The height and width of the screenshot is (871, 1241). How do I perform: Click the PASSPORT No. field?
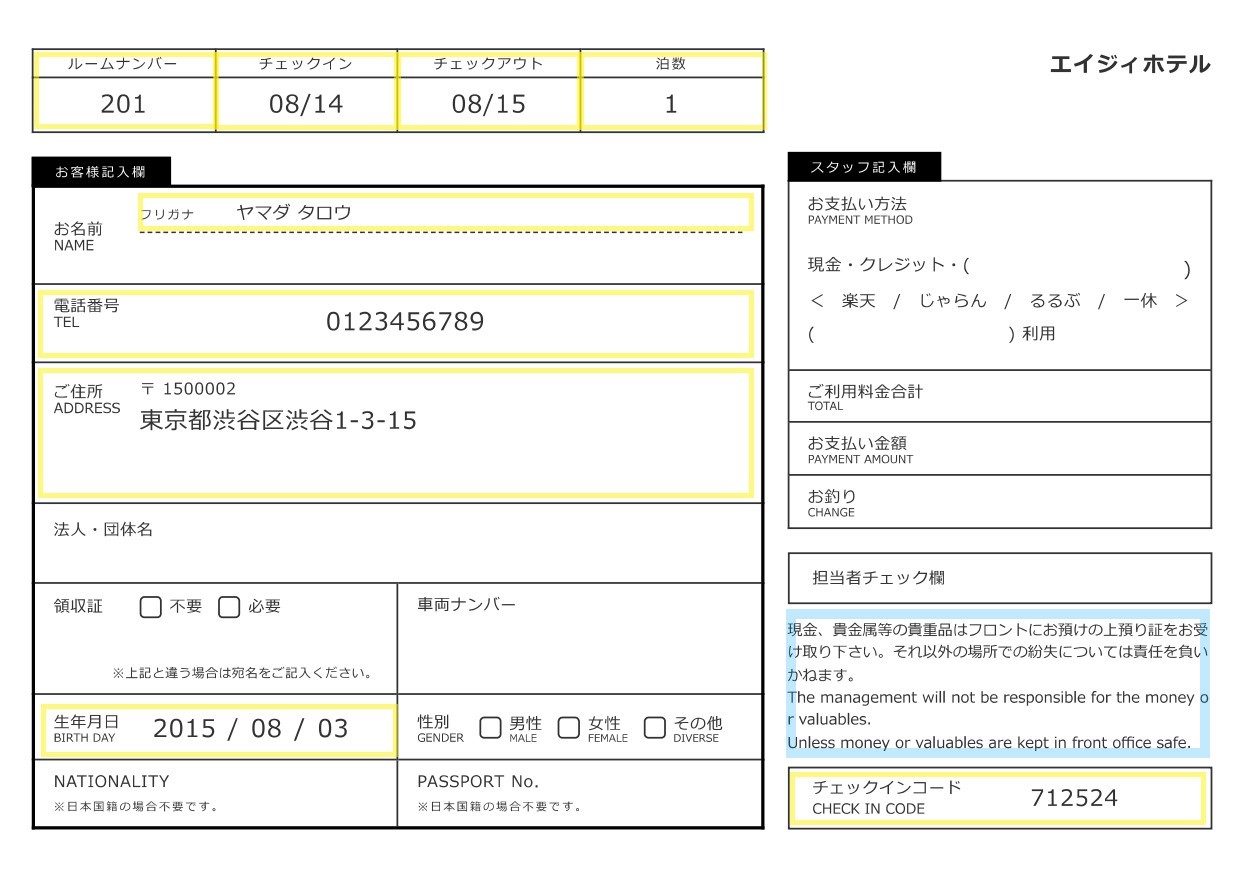coord(580,793)
